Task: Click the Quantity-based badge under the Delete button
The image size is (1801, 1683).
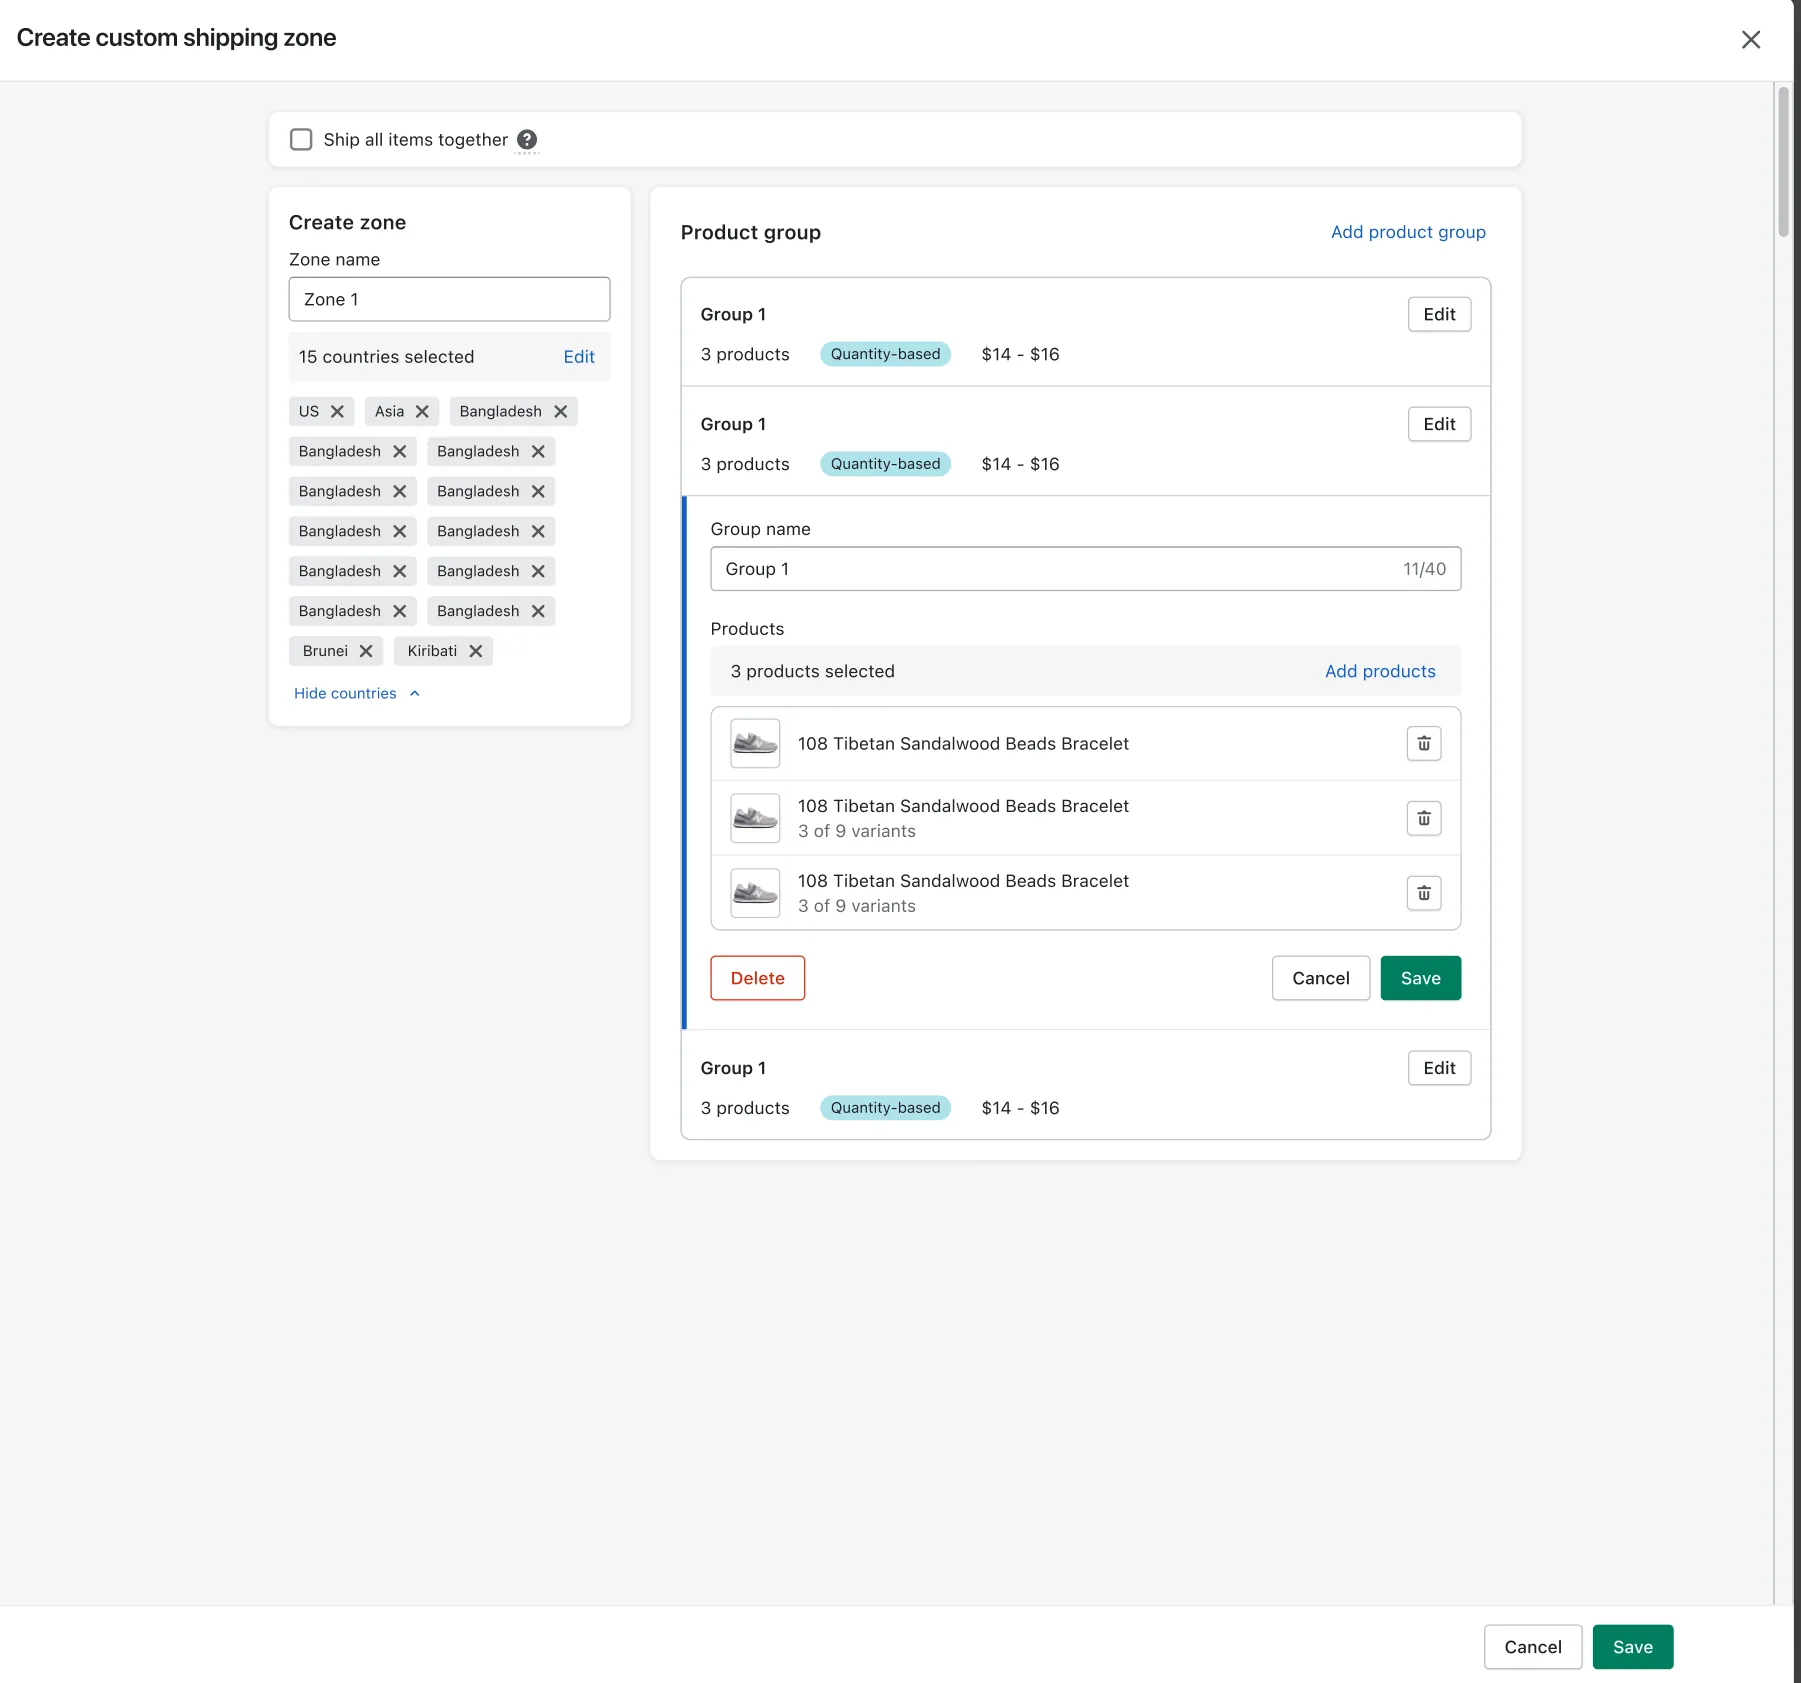Action: [885, 1108]
